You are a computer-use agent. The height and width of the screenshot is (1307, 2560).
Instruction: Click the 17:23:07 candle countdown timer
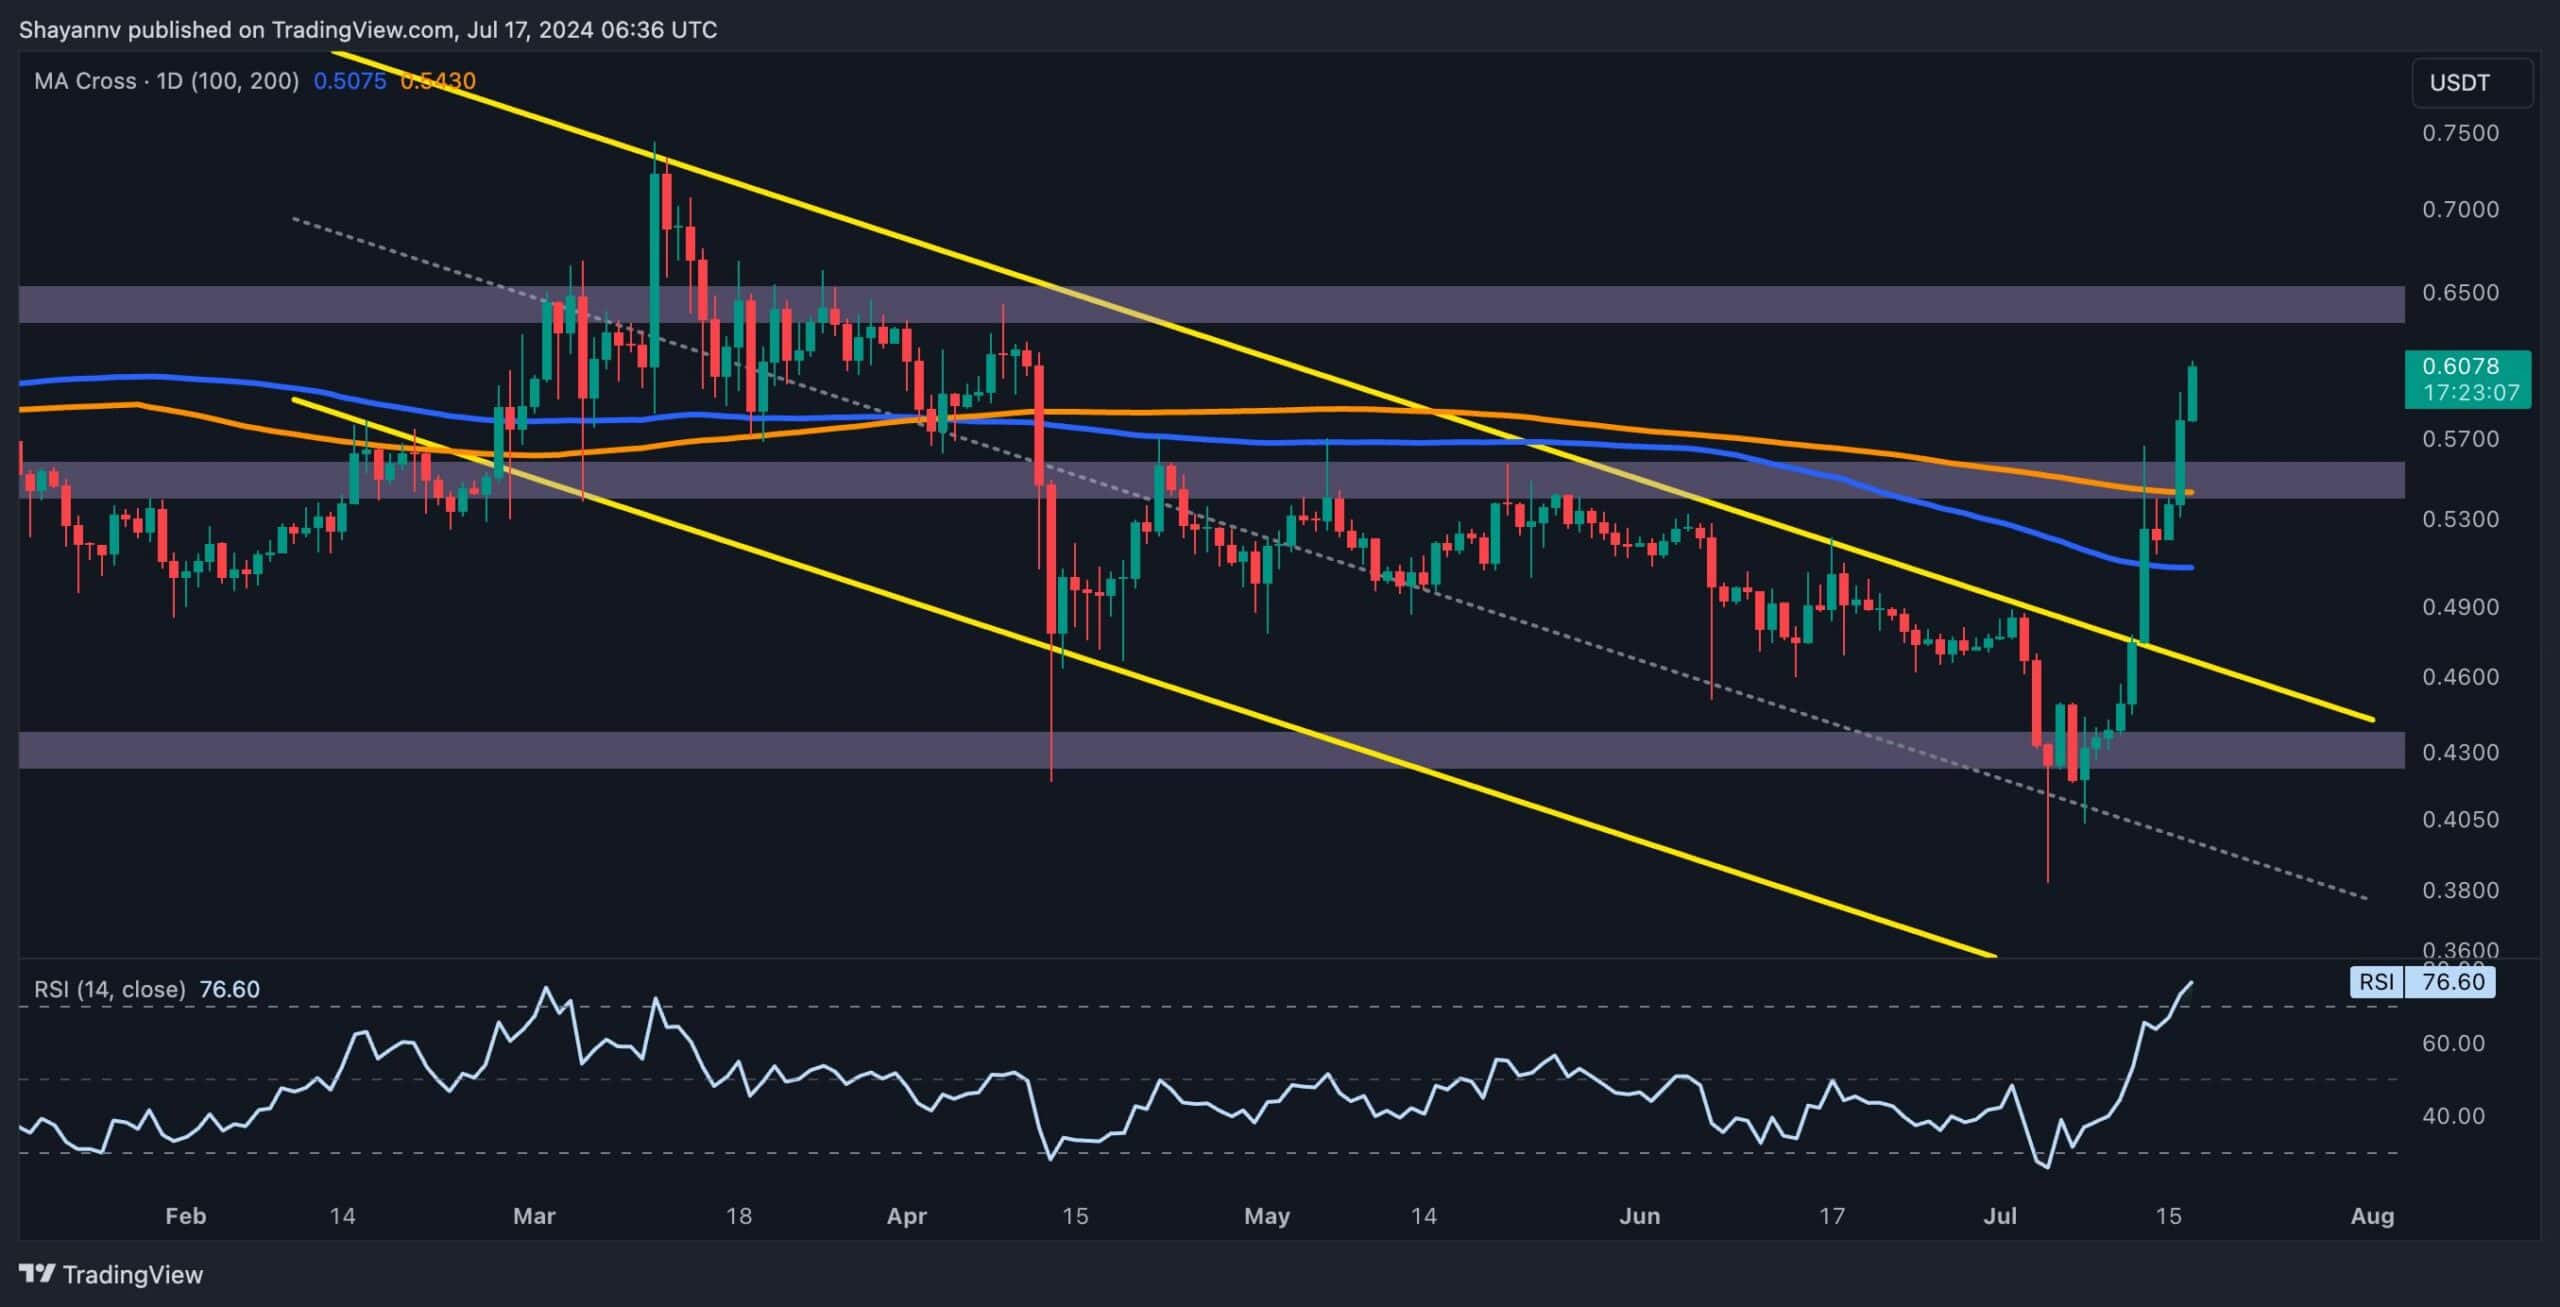2470,392
